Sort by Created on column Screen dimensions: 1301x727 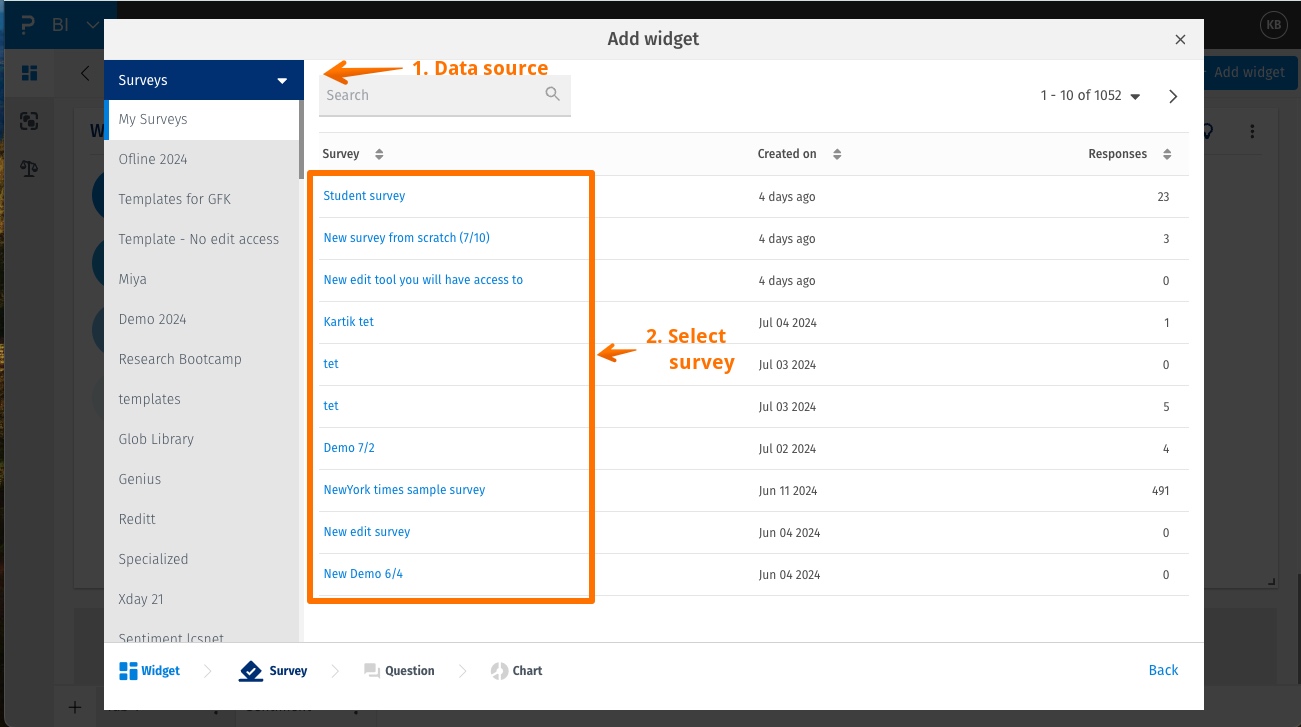tap(837, 154)
